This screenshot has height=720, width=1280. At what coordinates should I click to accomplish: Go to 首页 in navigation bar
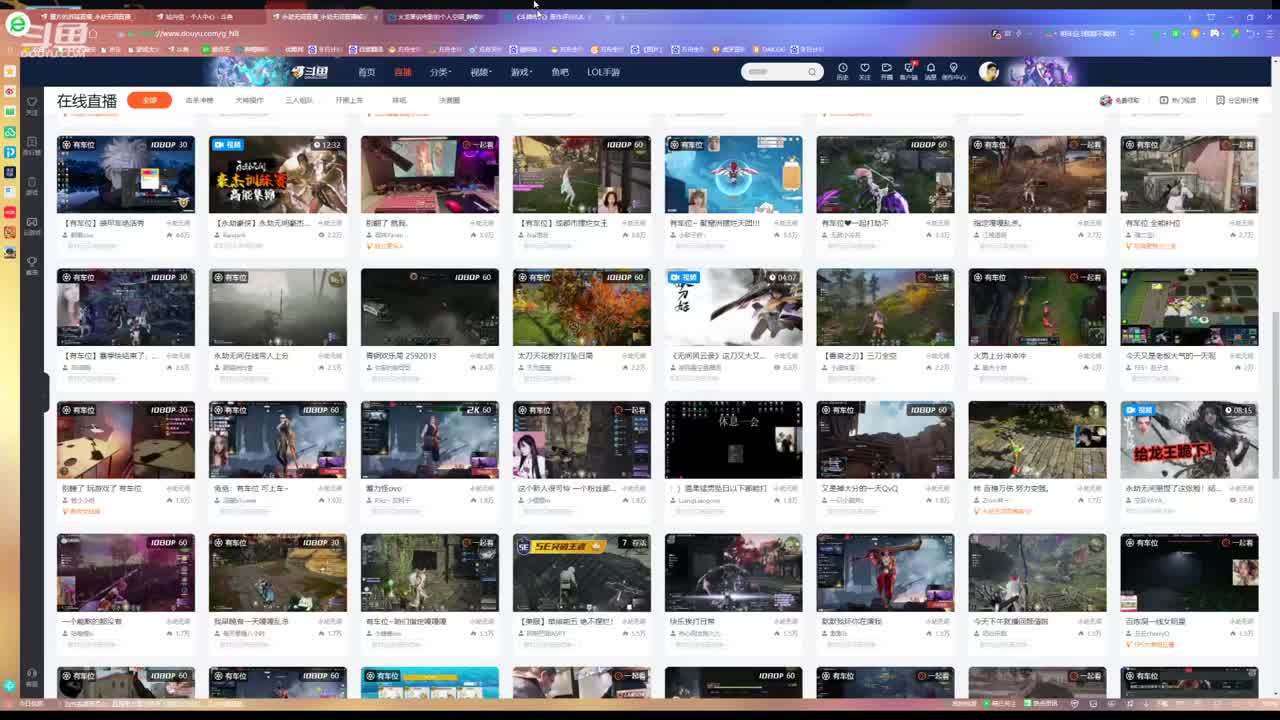click(367, 72)
